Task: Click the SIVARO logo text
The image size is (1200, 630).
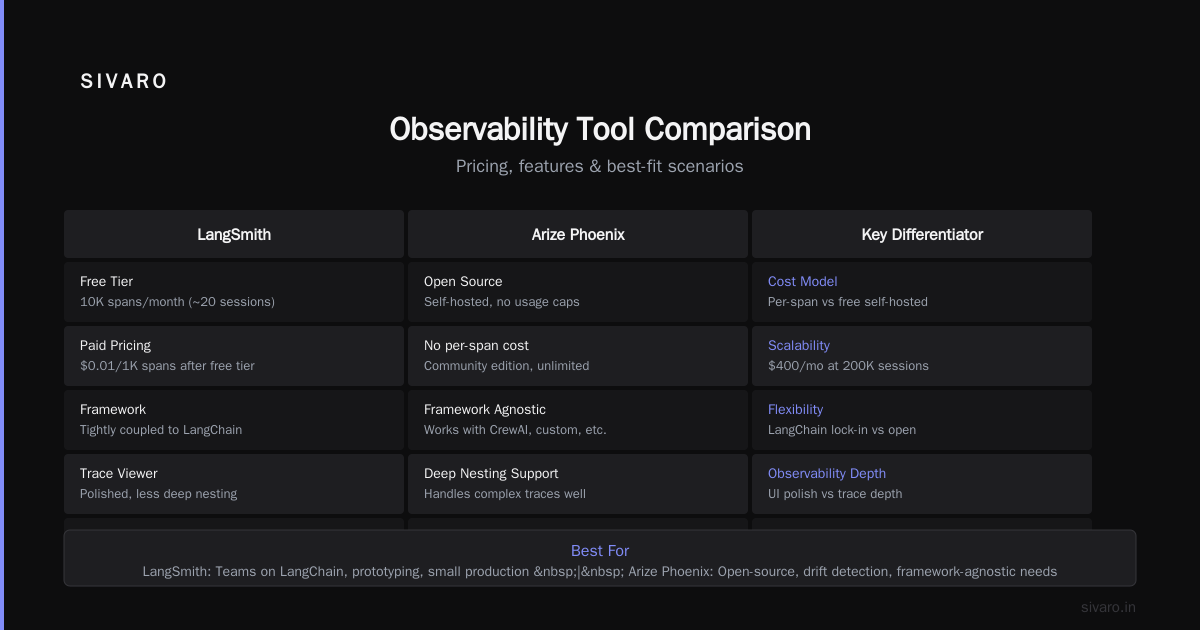Action: 124,82
